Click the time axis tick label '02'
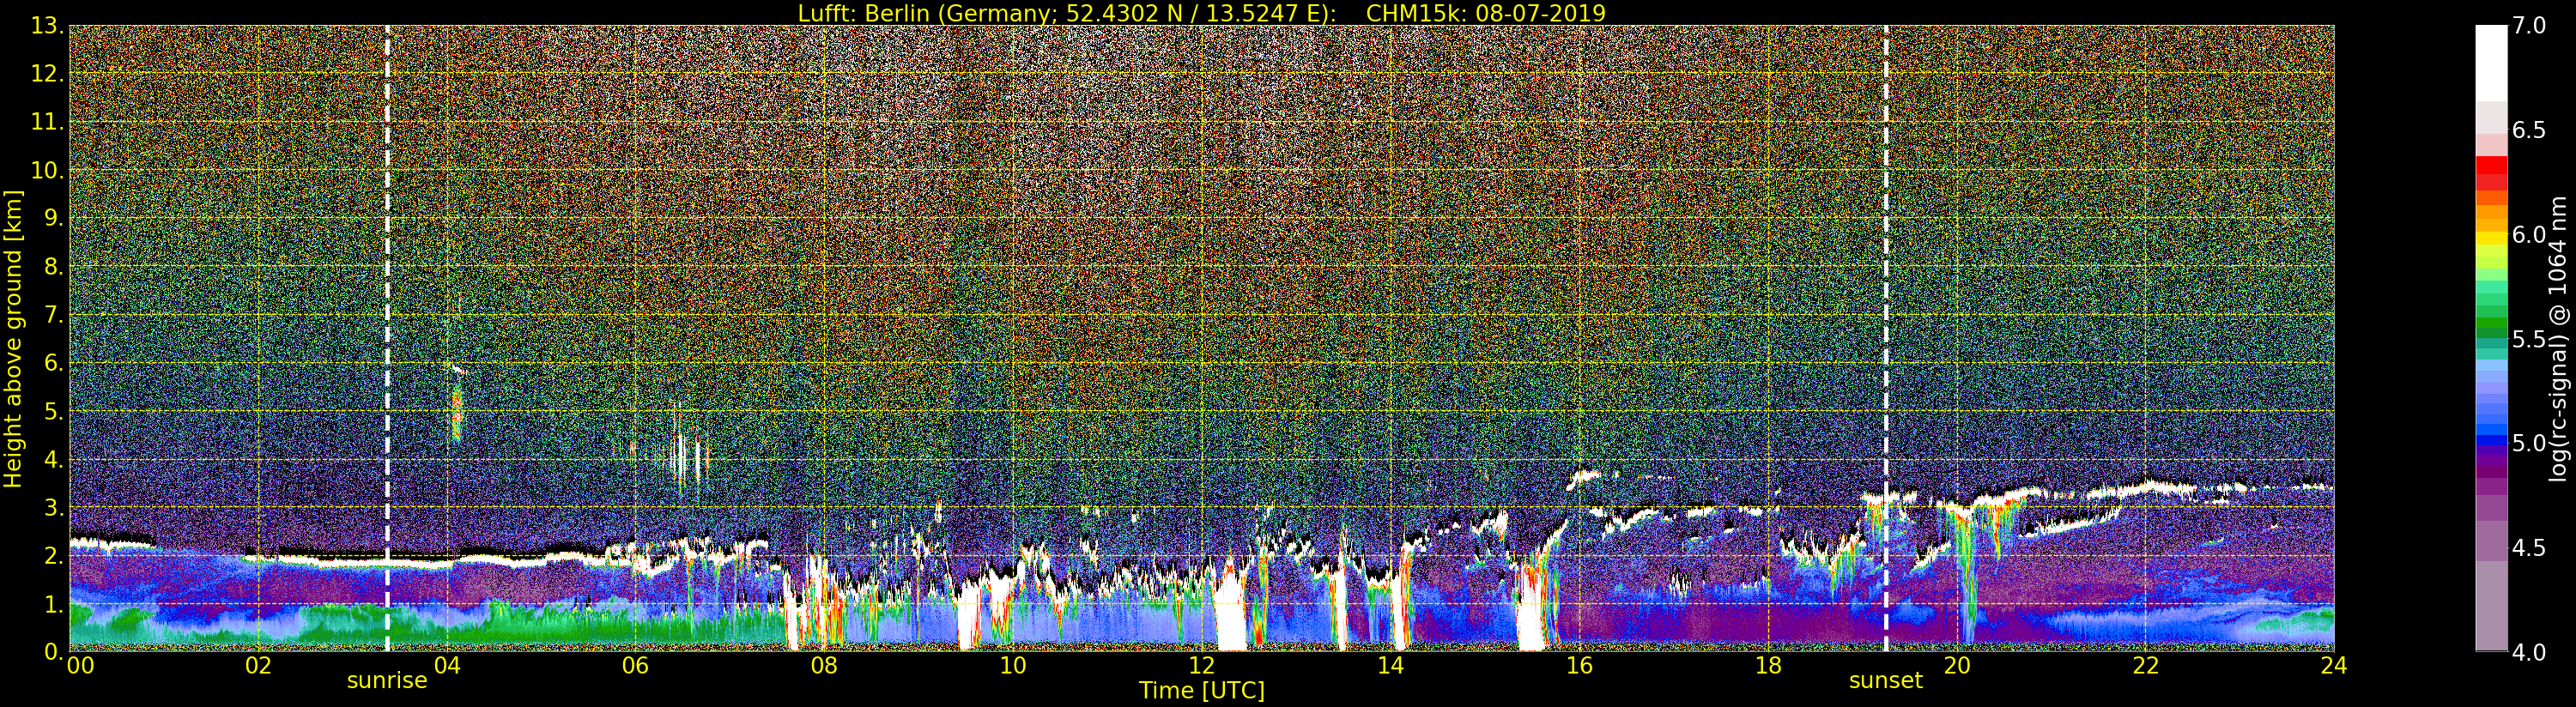2576x707 pixels. pyautogui.click(x=259, y=666)
